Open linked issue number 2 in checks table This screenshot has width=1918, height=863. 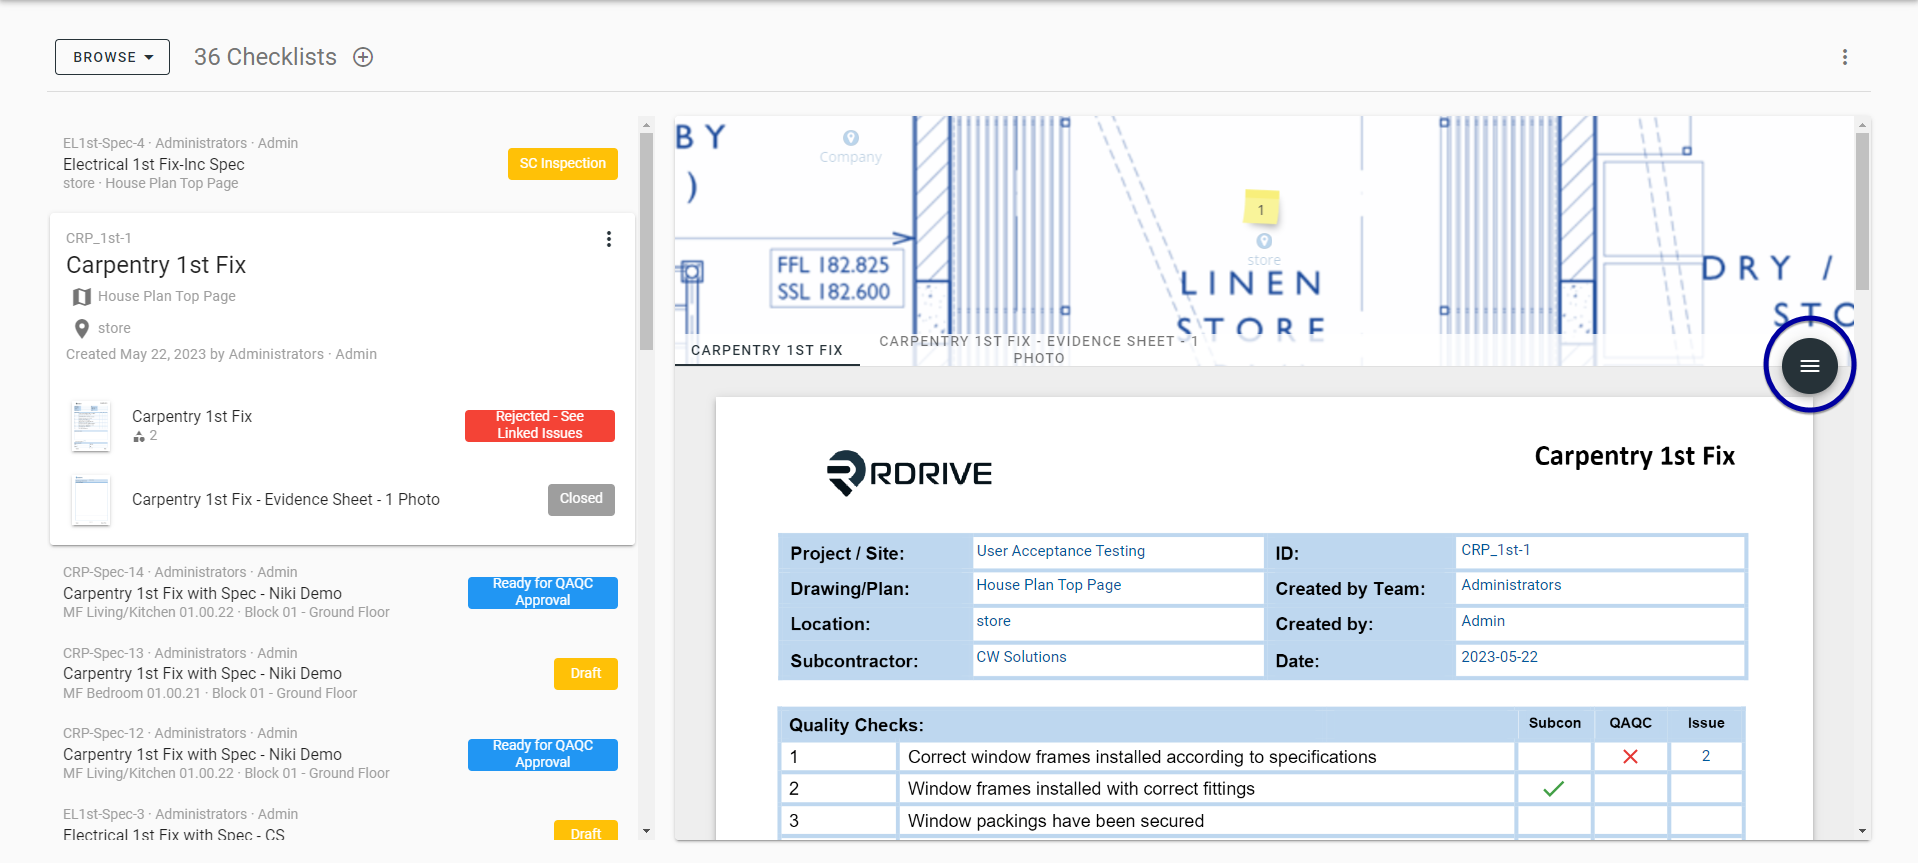click(x=1706, y=757)
